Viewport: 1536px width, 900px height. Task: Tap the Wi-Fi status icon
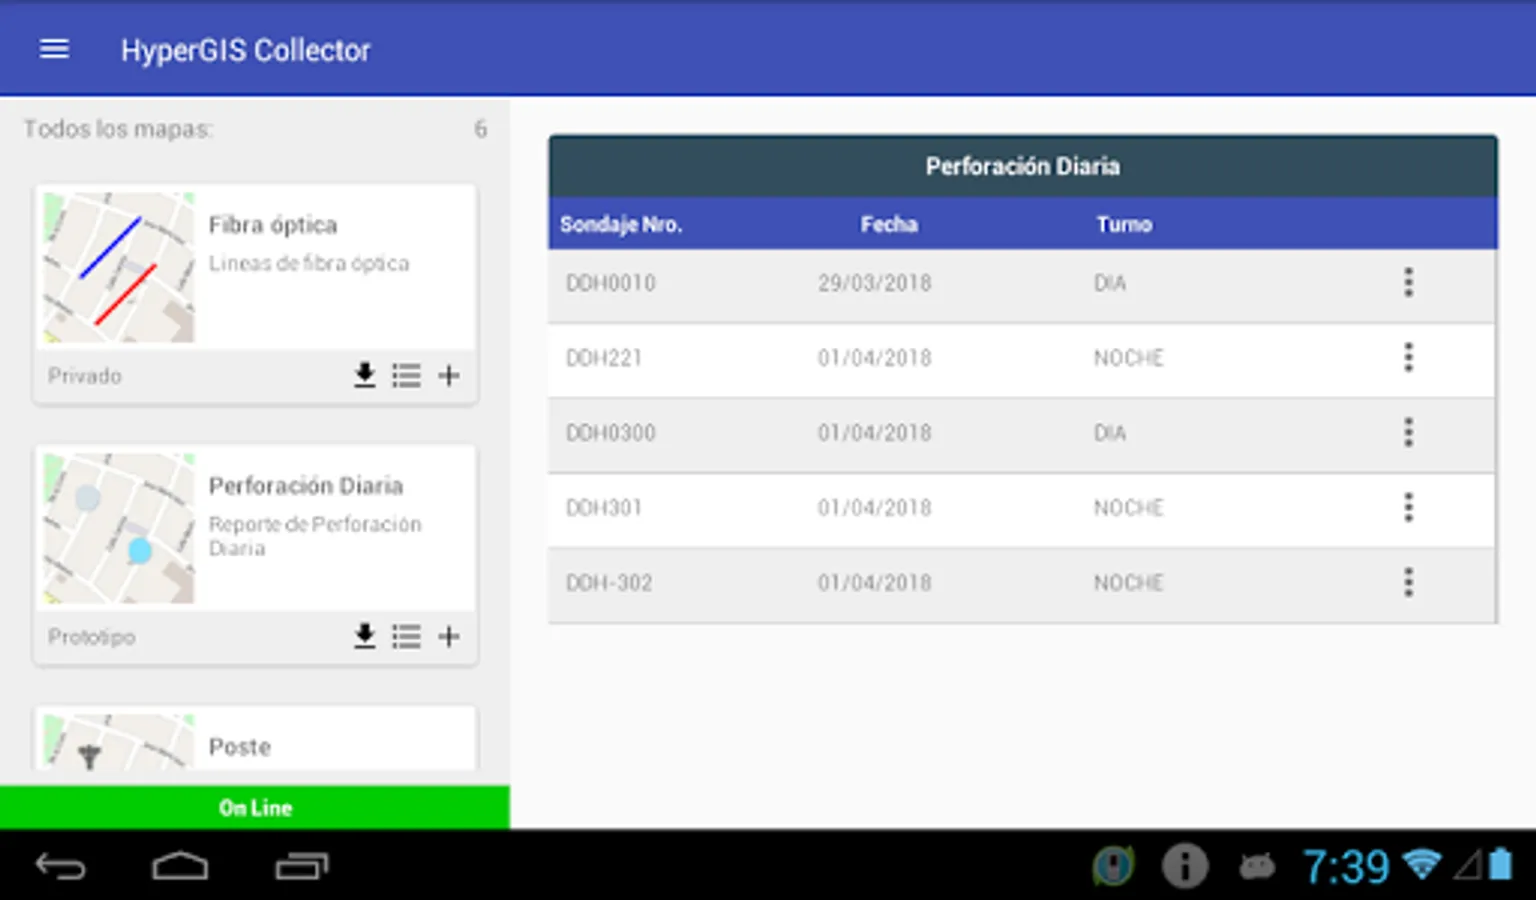pyautogui.click(x=1422, y=864)
